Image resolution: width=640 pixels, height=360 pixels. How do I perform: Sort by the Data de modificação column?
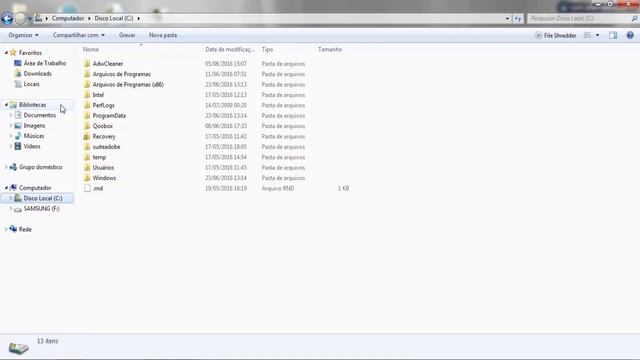point(231,49)
